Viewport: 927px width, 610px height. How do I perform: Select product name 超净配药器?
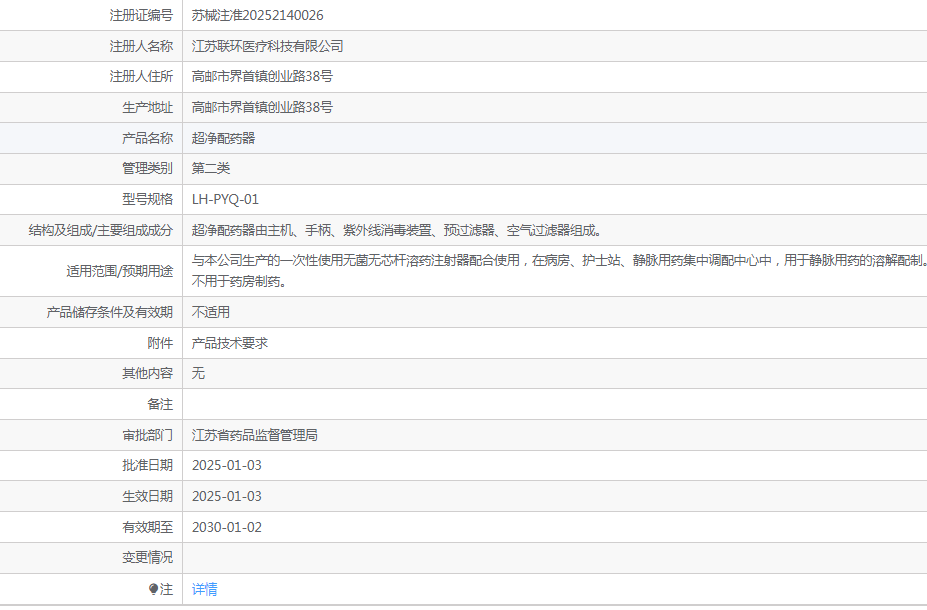coord(223,138)
